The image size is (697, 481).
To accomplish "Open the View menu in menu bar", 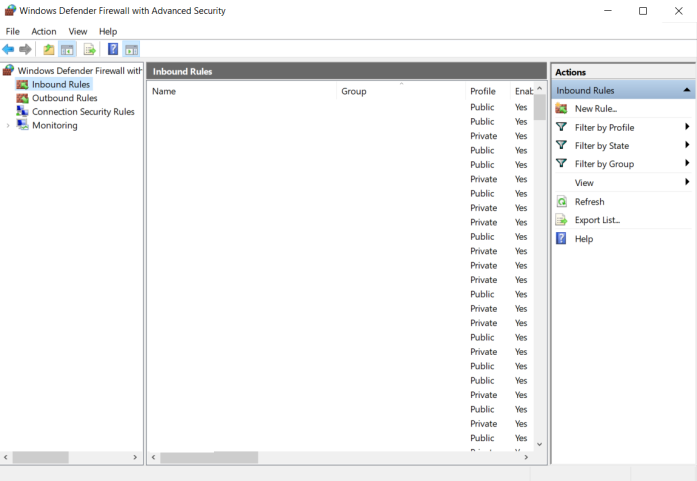I will coord(78,32).
